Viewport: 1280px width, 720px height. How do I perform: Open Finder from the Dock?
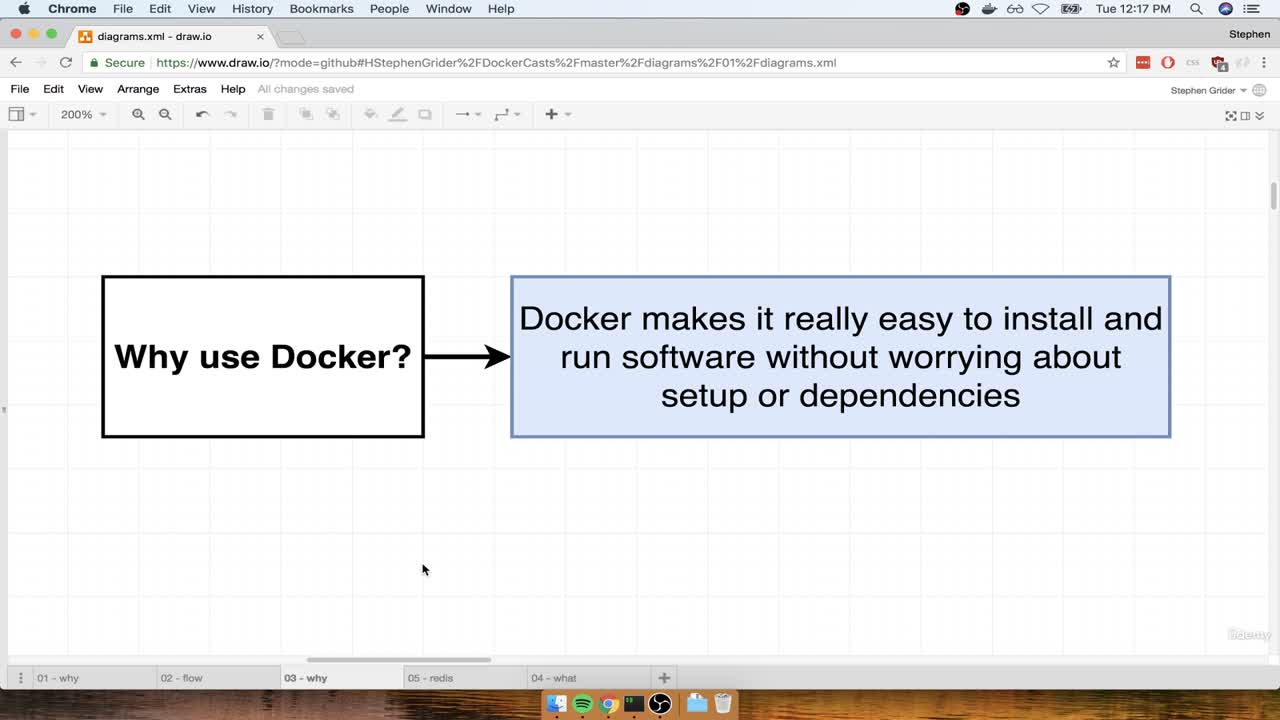point(557,704)
